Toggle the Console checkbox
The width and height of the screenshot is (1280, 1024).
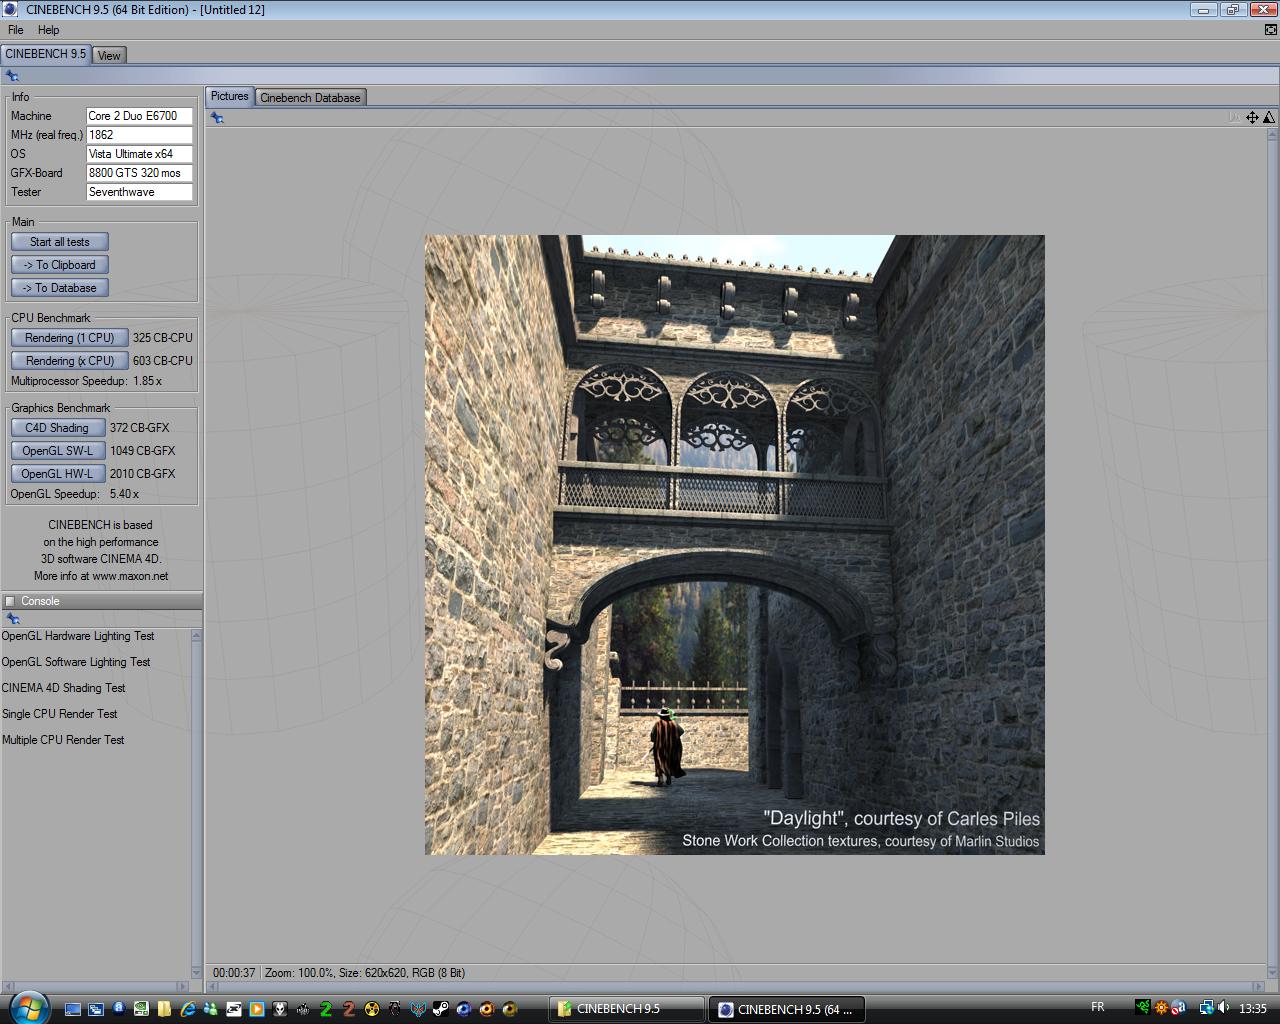10,601
